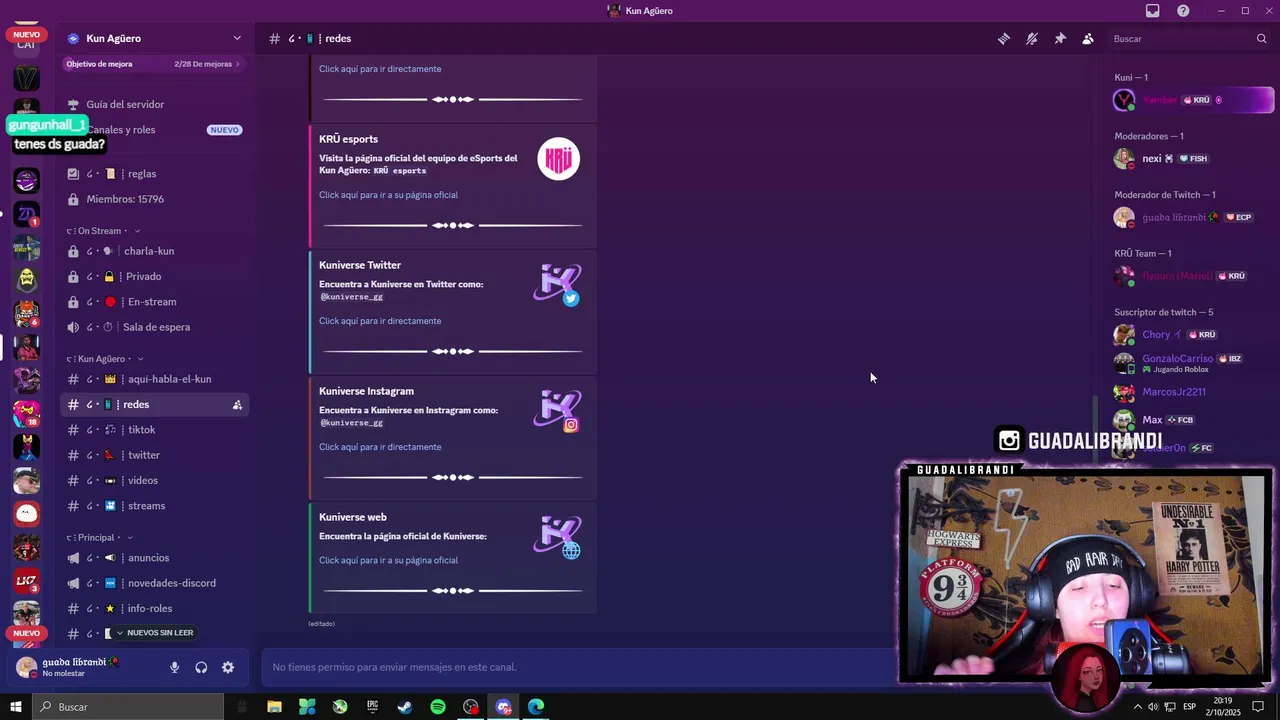Click the magnifier icon in Discord search
This screenshot has height=720, width=1280.
pyautogui.click(x=1261, y=39)
